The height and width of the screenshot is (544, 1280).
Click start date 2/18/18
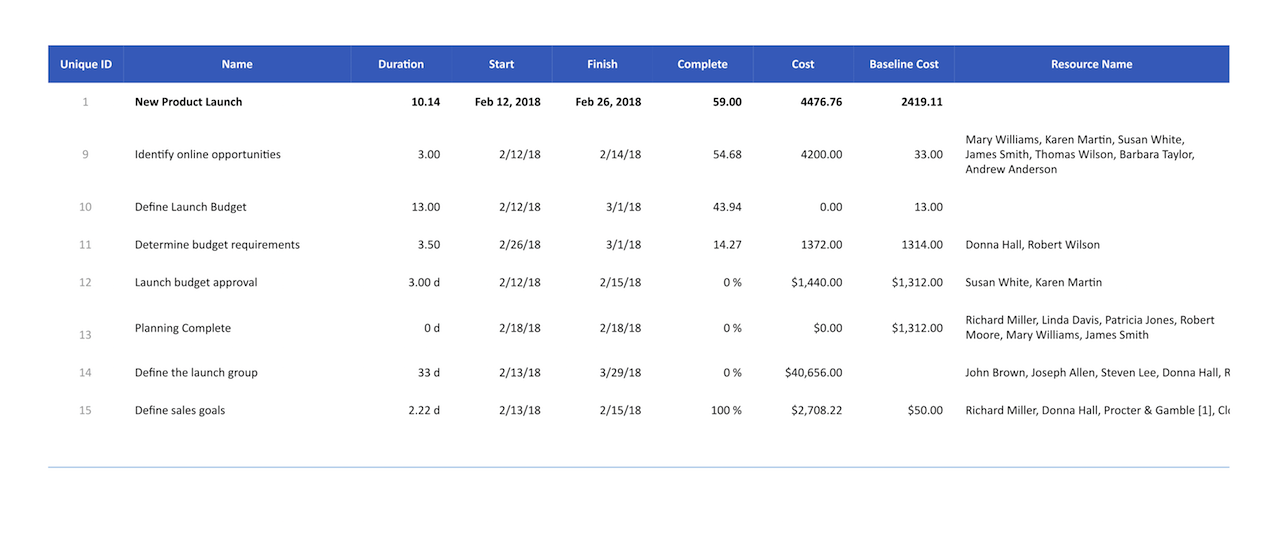pos(520,328)
